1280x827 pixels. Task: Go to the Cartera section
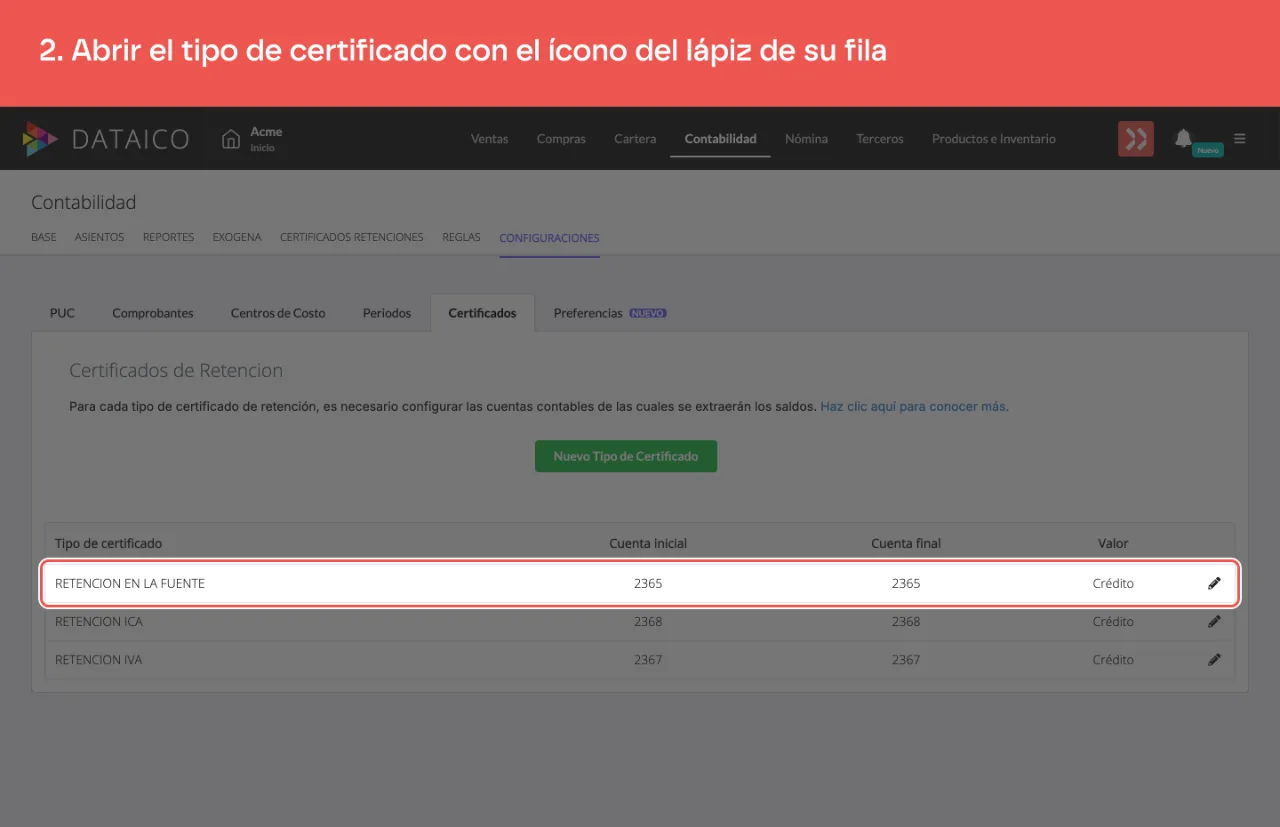(635, 139)
